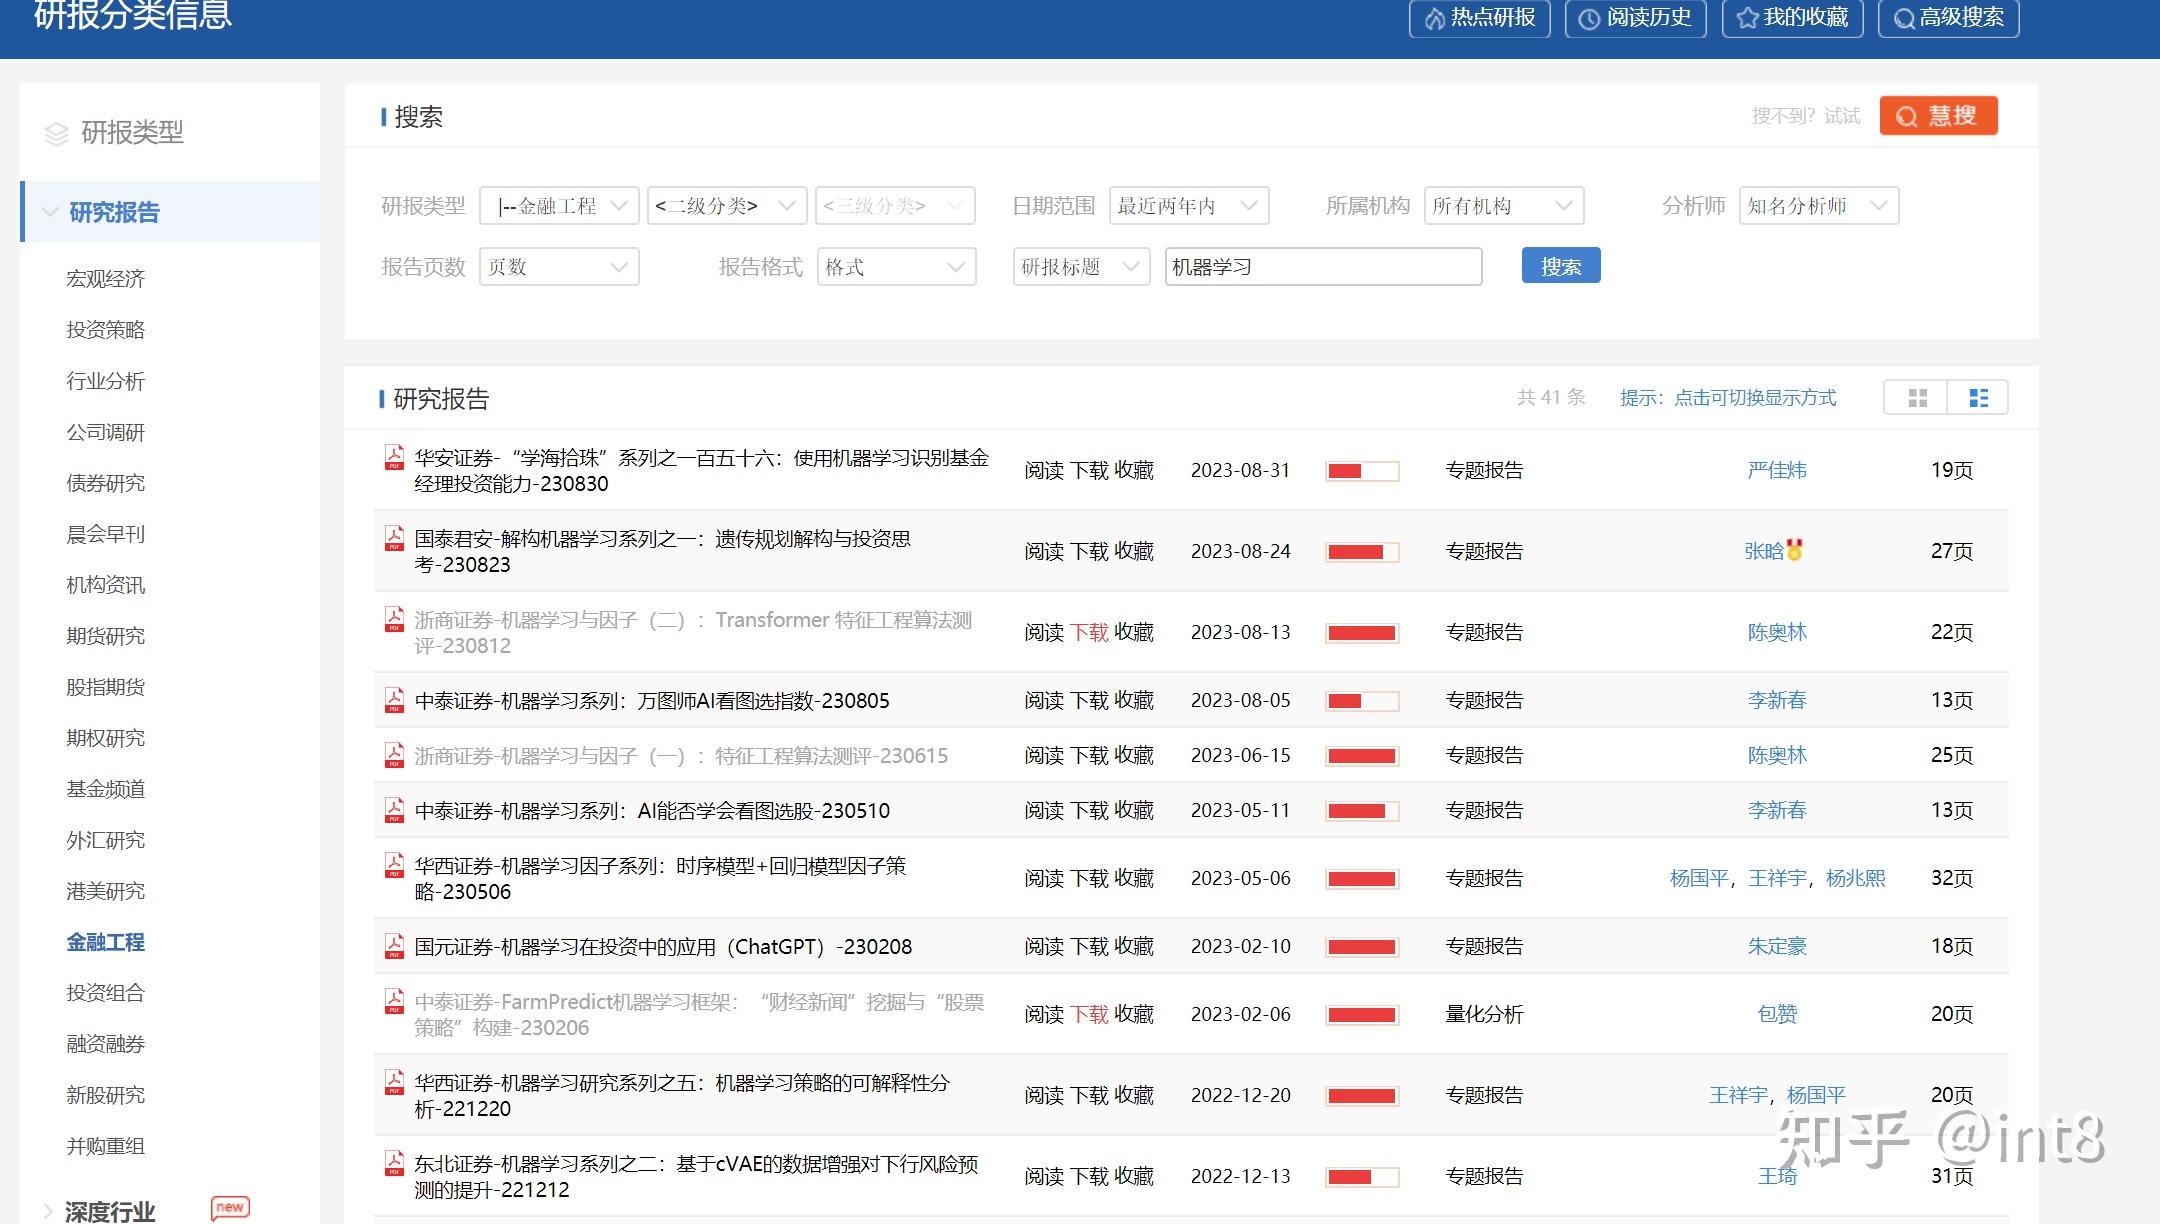Click PDF icon of 国元证券 ChatGPT report
The height and width of the screenshot is (1224, 2160).
(394, 946)
